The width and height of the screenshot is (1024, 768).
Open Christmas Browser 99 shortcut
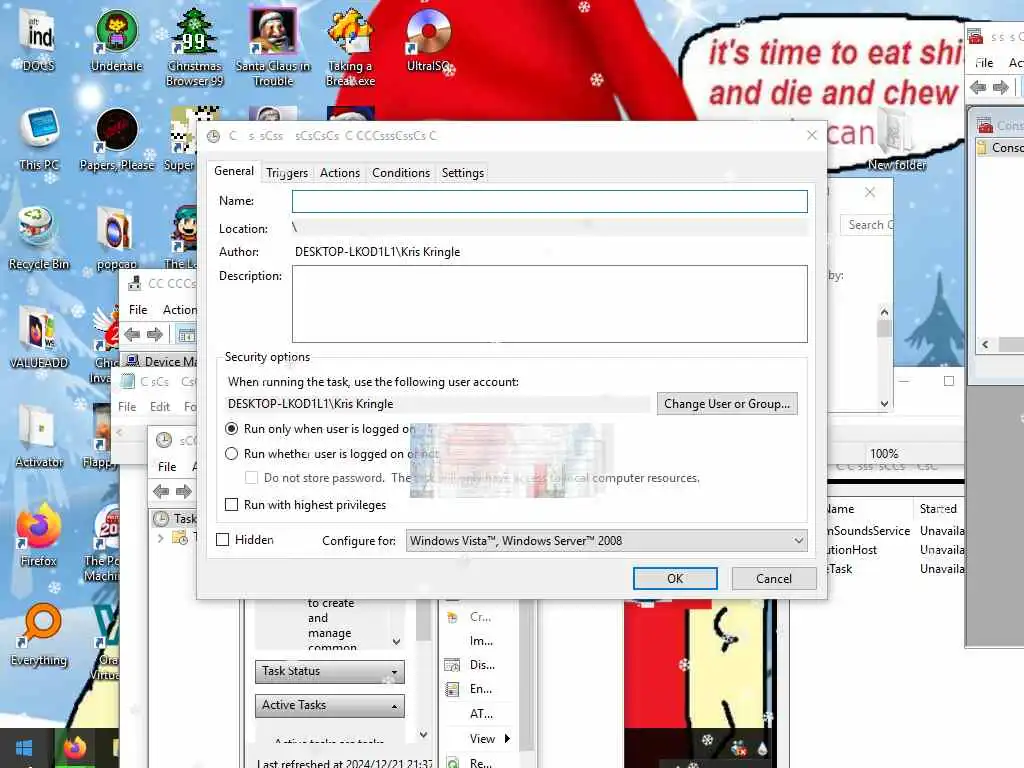pyautogui.click(x=195, y=47)
